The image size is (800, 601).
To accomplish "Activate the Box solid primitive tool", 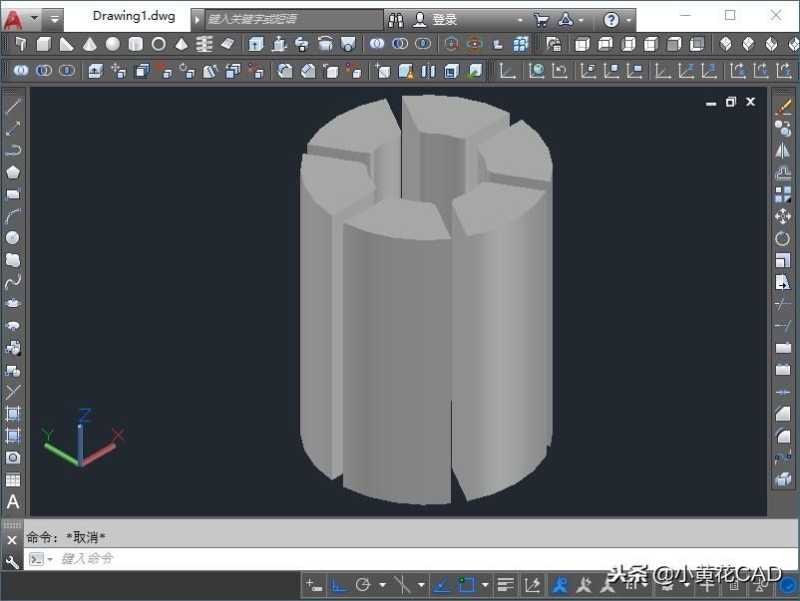I will [45, 44].
